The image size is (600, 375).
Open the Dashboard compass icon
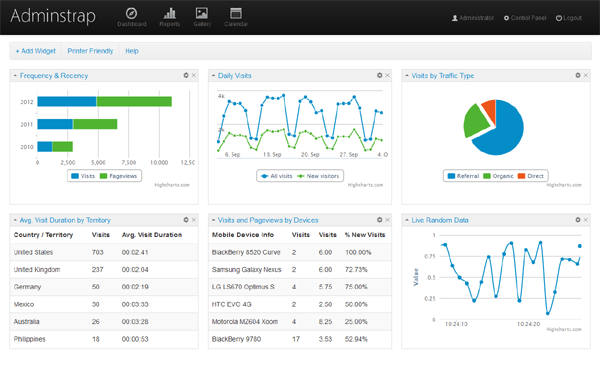click(x=132, y=14)
